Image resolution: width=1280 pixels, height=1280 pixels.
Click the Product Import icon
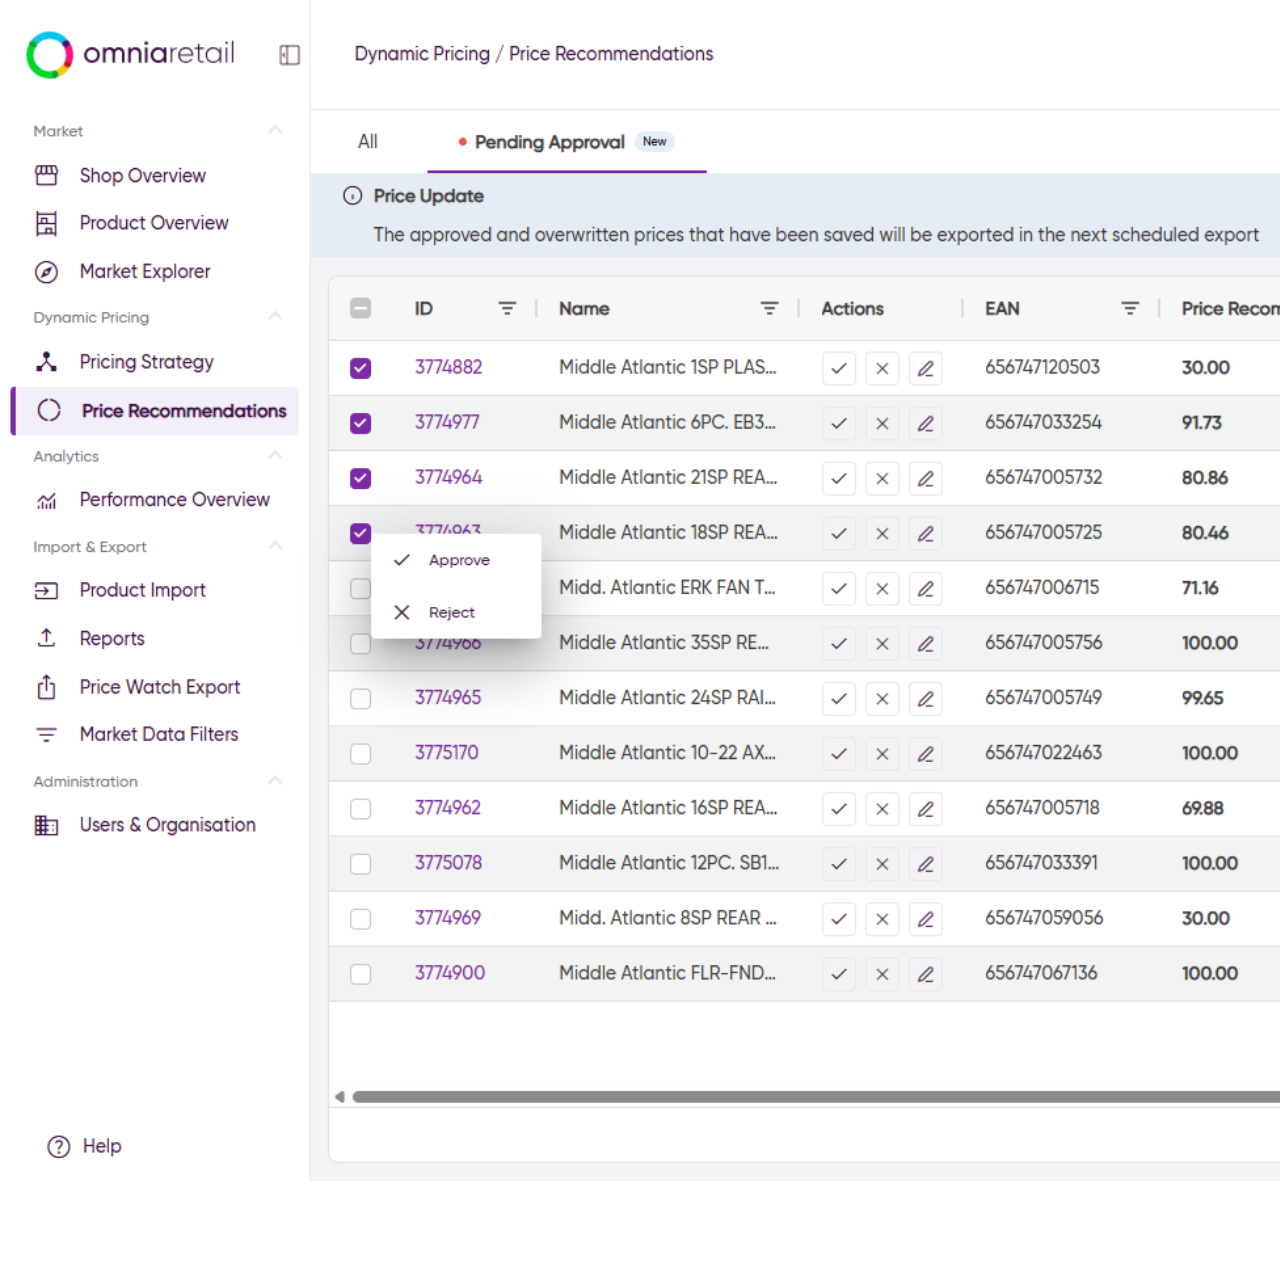(x=46, y=590)
